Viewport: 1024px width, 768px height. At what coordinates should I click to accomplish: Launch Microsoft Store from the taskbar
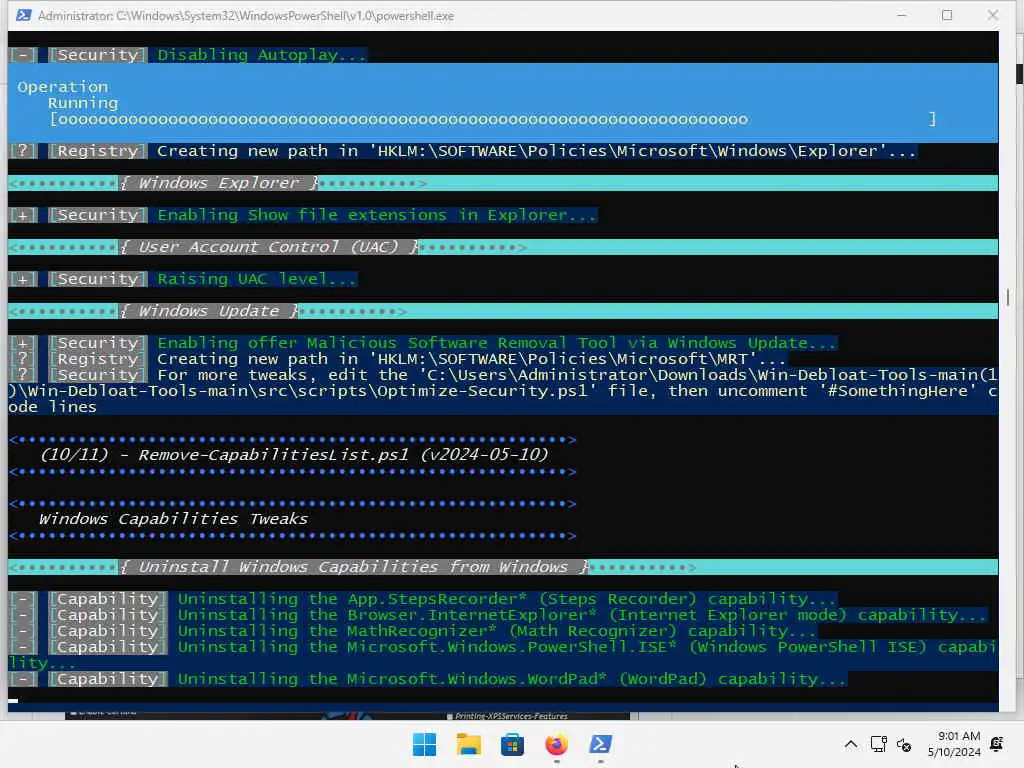[x=512, y=744]
